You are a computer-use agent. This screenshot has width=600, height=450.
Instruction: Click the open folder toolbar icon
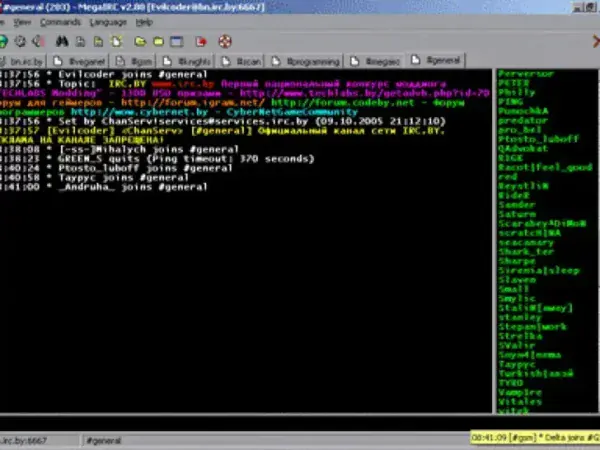140,41
